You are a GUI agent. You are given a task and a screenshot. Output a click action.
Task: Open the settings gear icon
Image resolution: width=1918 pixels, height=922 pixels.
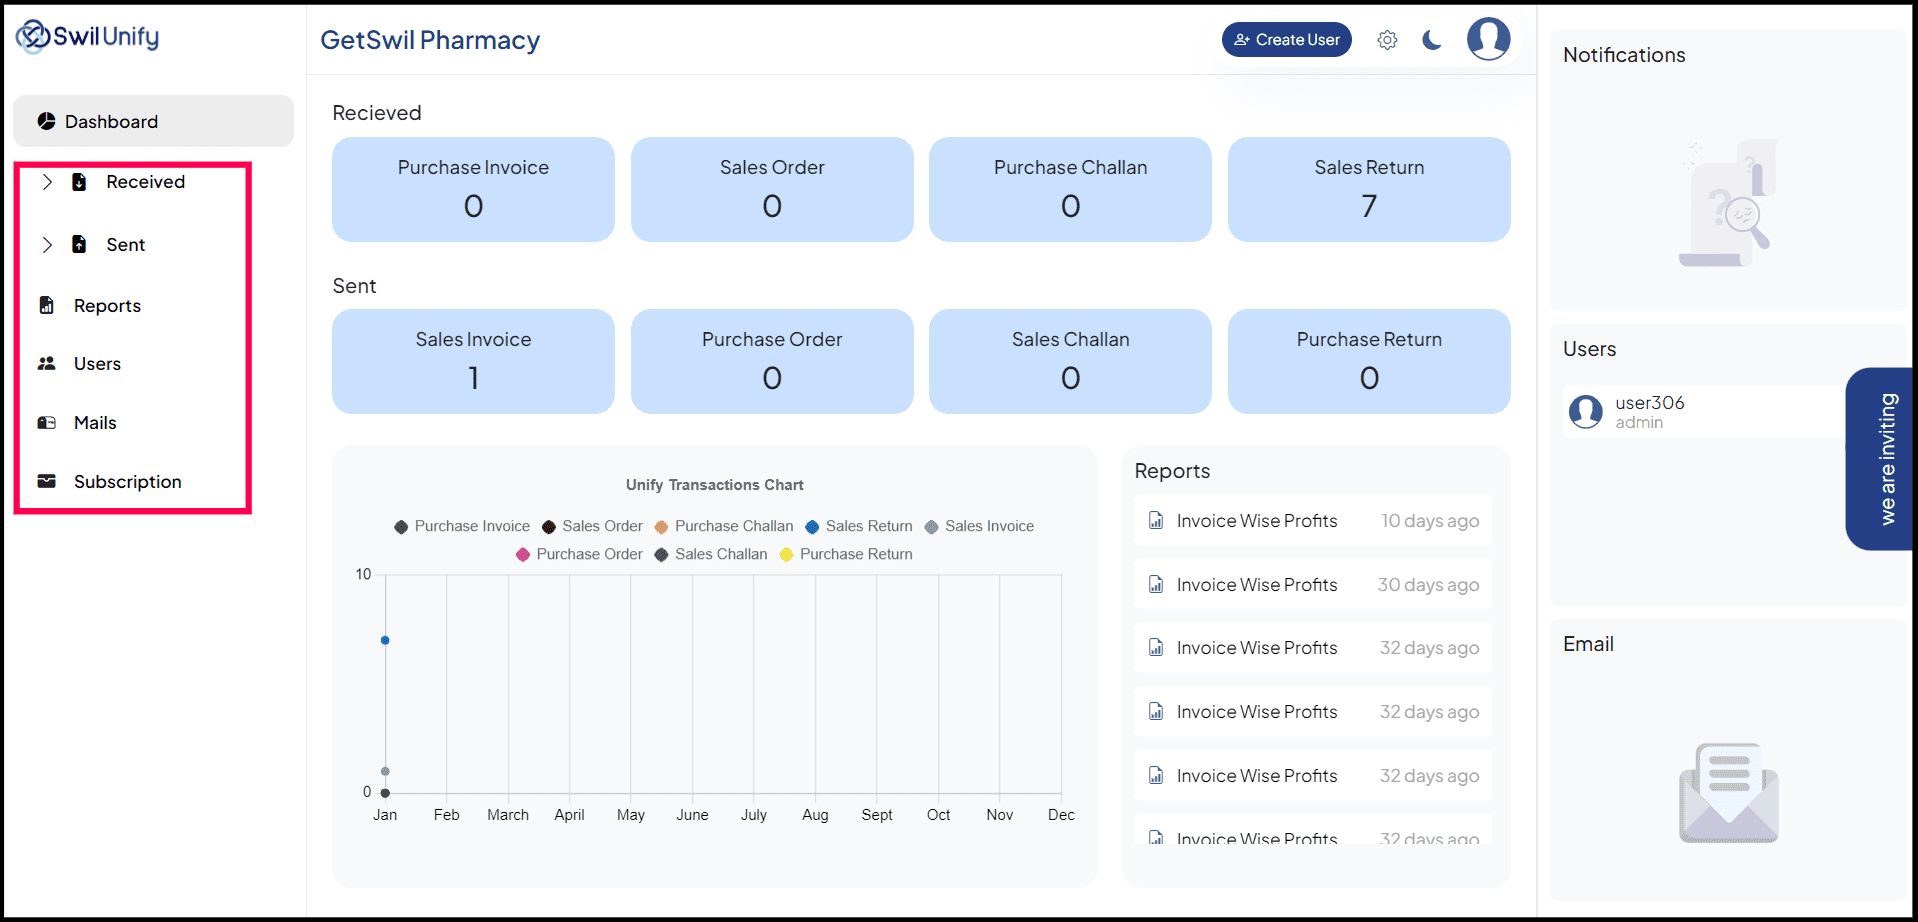click(1387, 39)
